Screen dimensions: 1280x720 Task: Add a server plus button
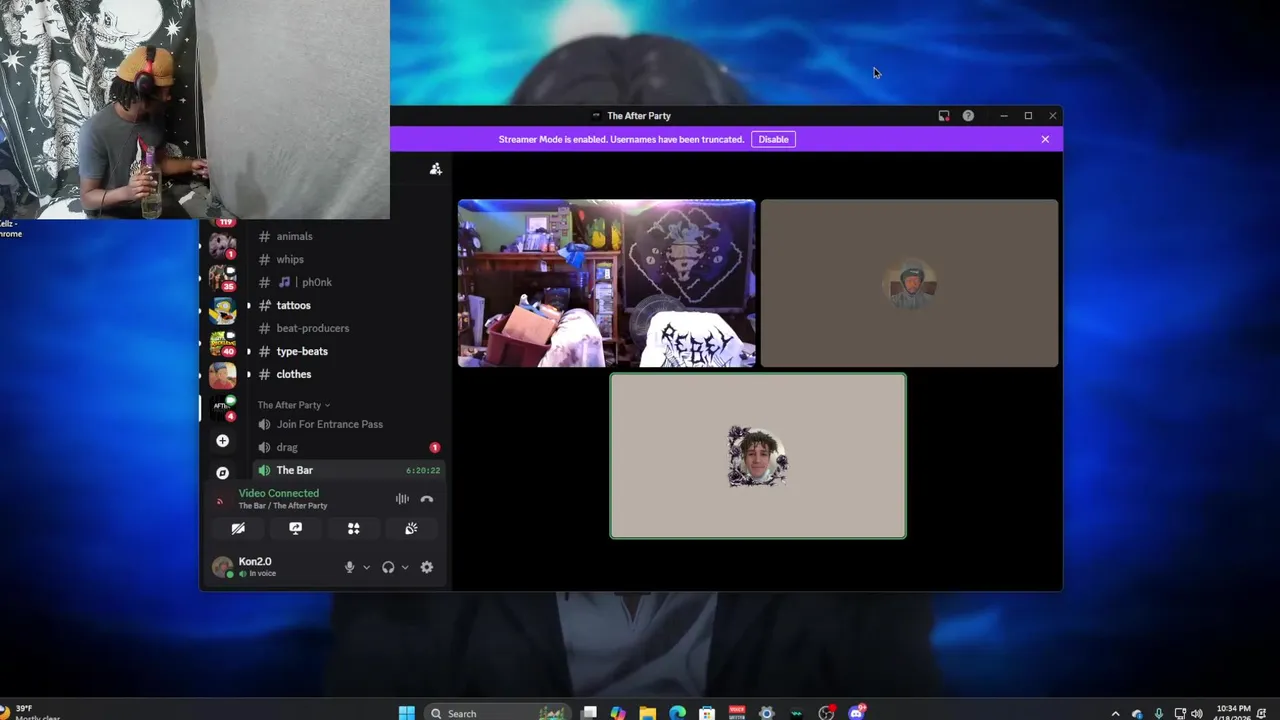(222, 441)
